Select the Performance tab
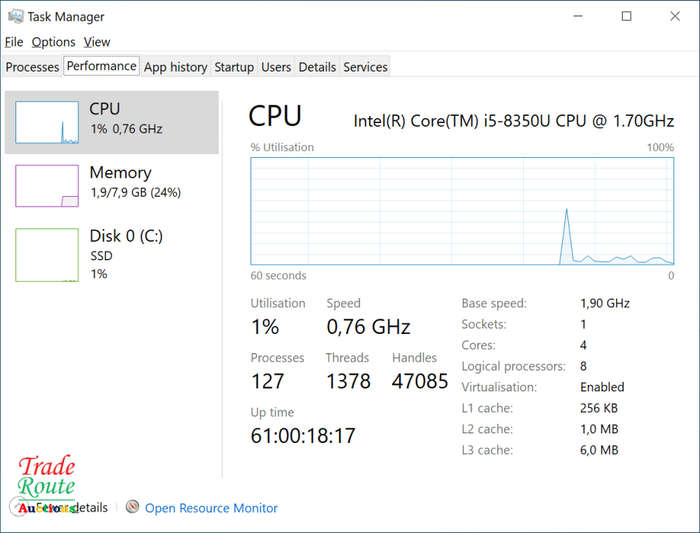 coord(101,66)
